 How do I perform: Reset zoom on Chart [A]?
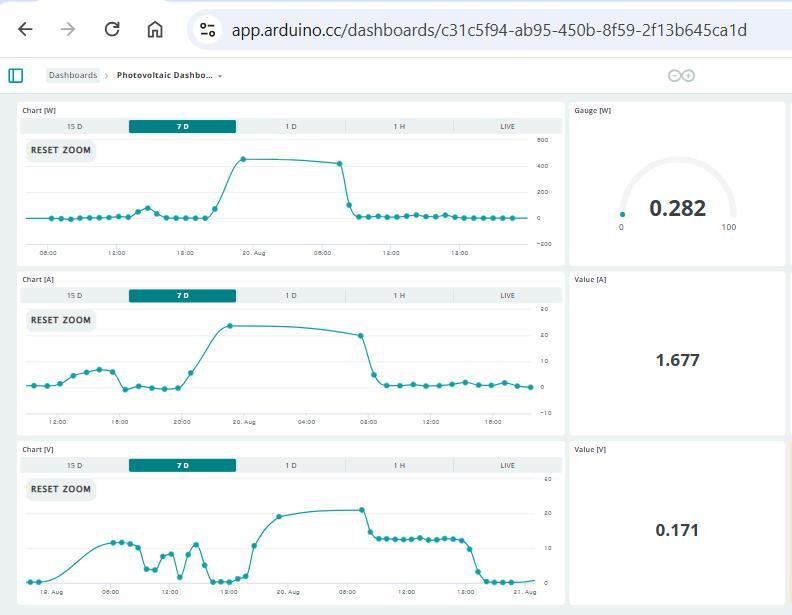tap(61, 320)
